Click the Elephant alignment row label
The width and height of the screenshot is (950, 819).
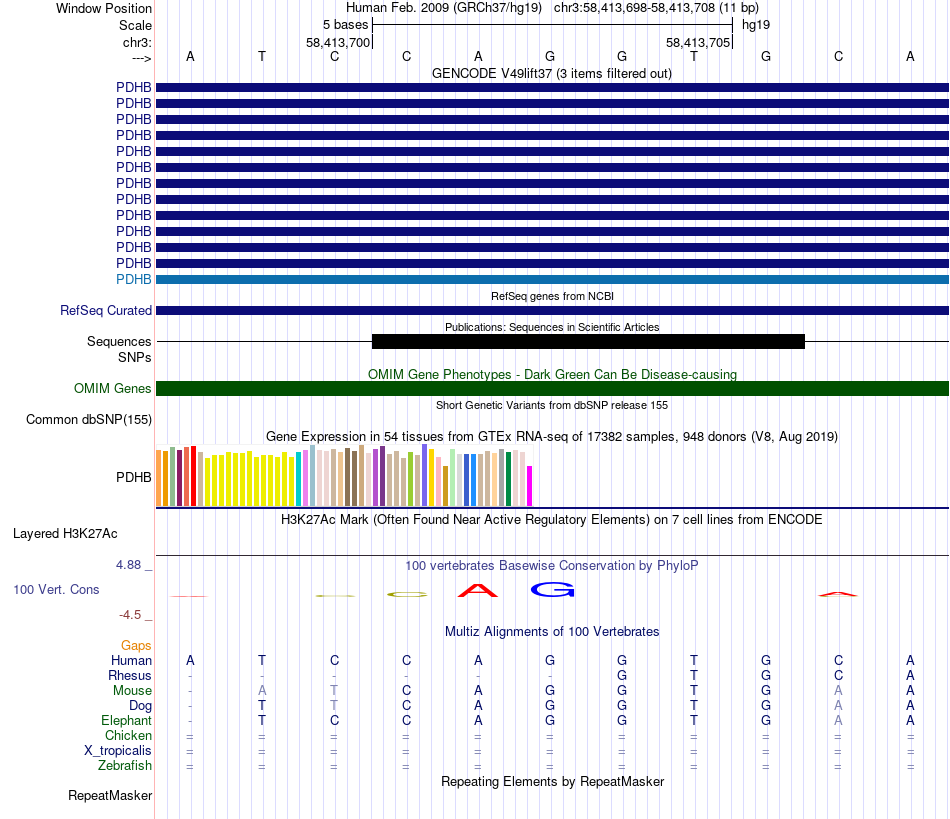(126, 720)
